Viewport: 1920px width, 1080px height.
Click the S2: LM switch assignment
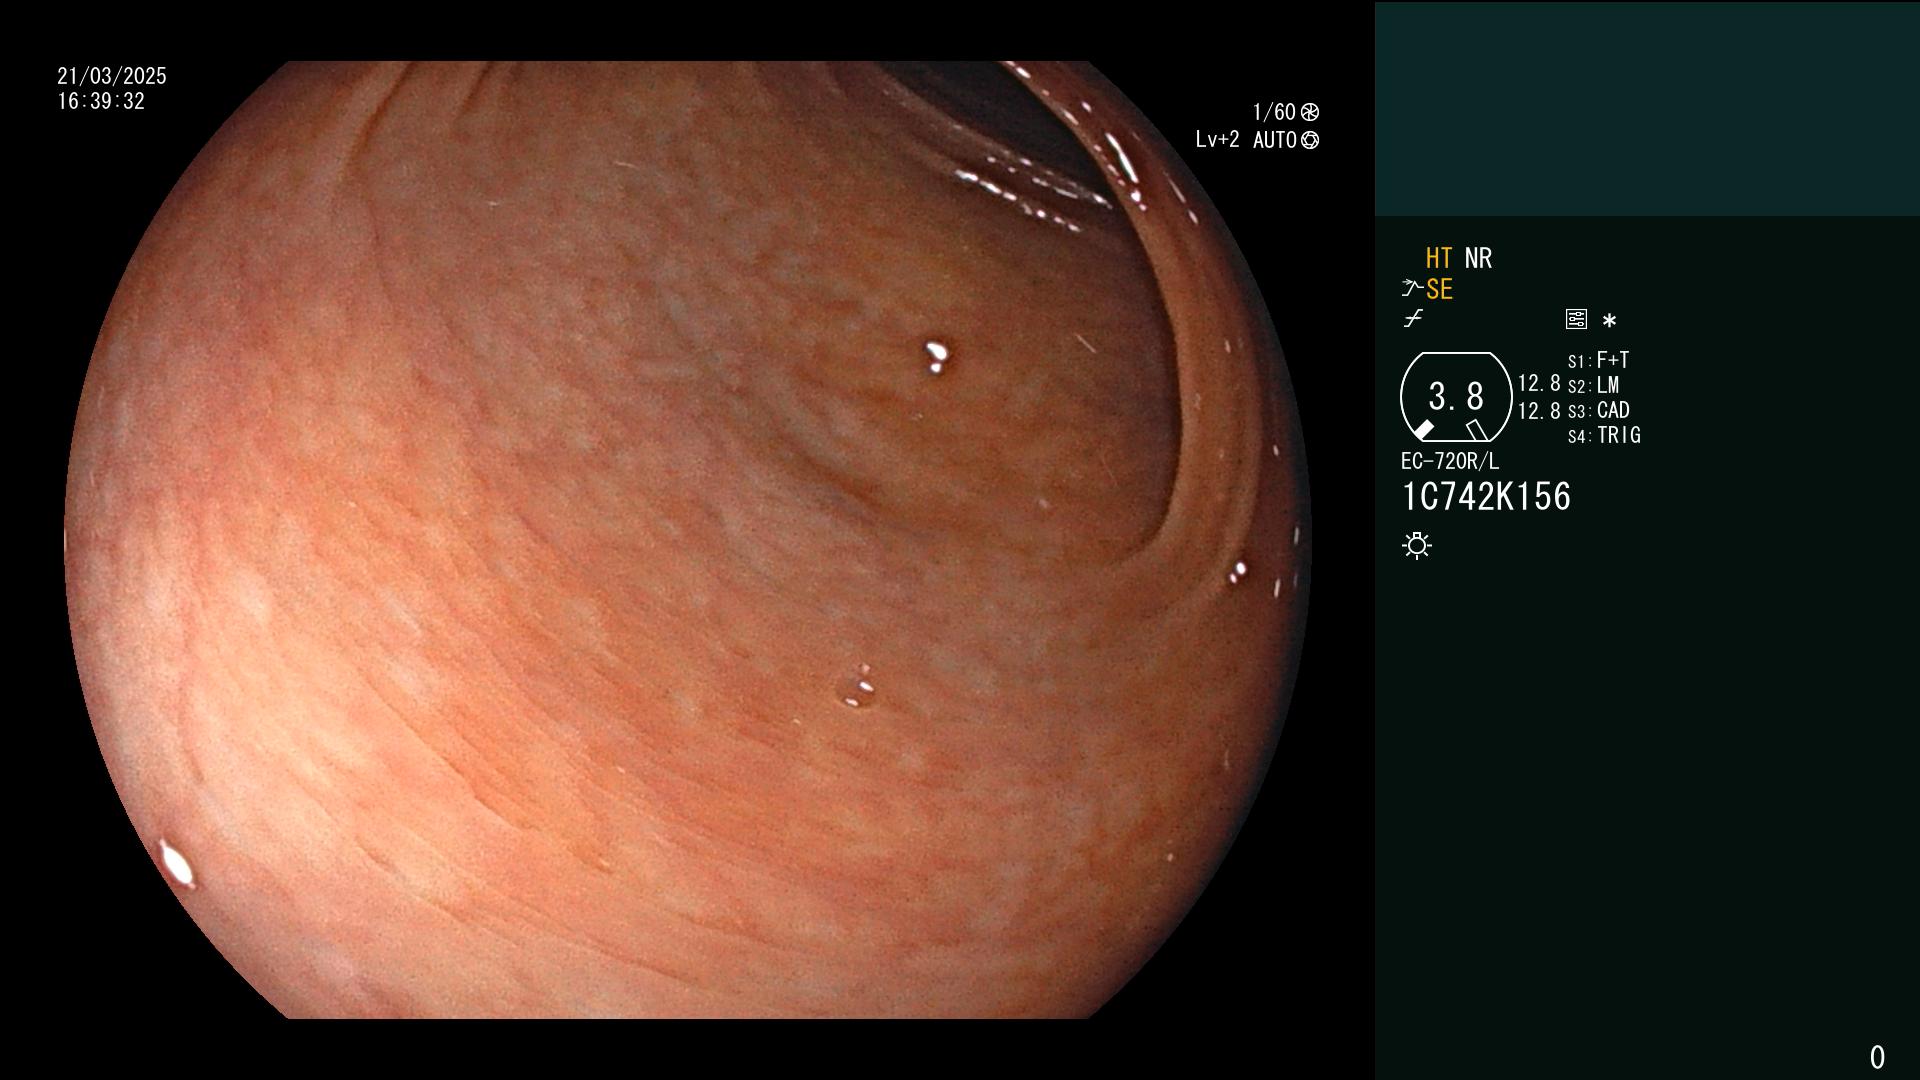(x=1593, y=385)
